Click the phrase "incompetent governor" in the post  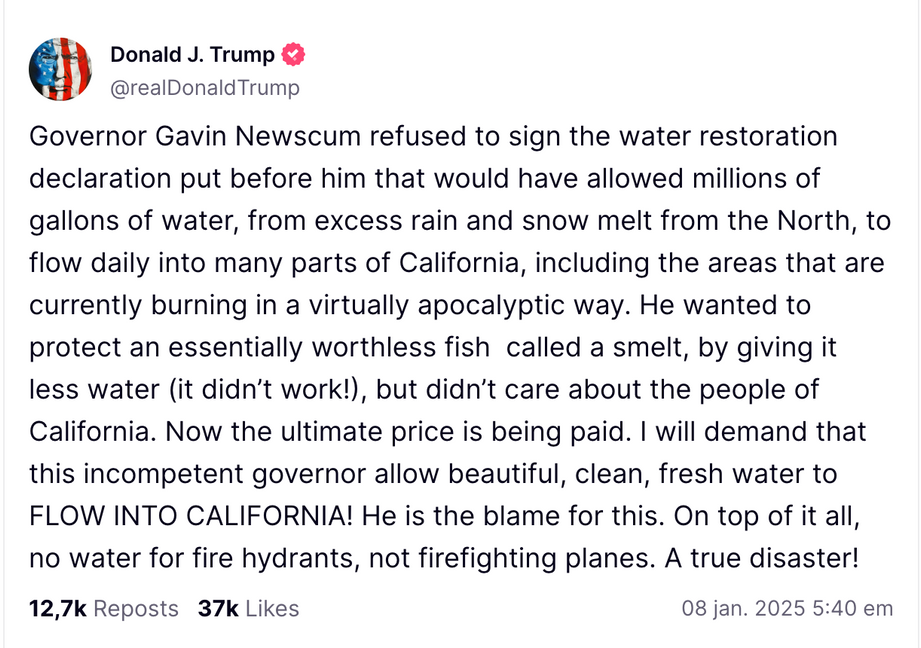[x=189, y=474]
